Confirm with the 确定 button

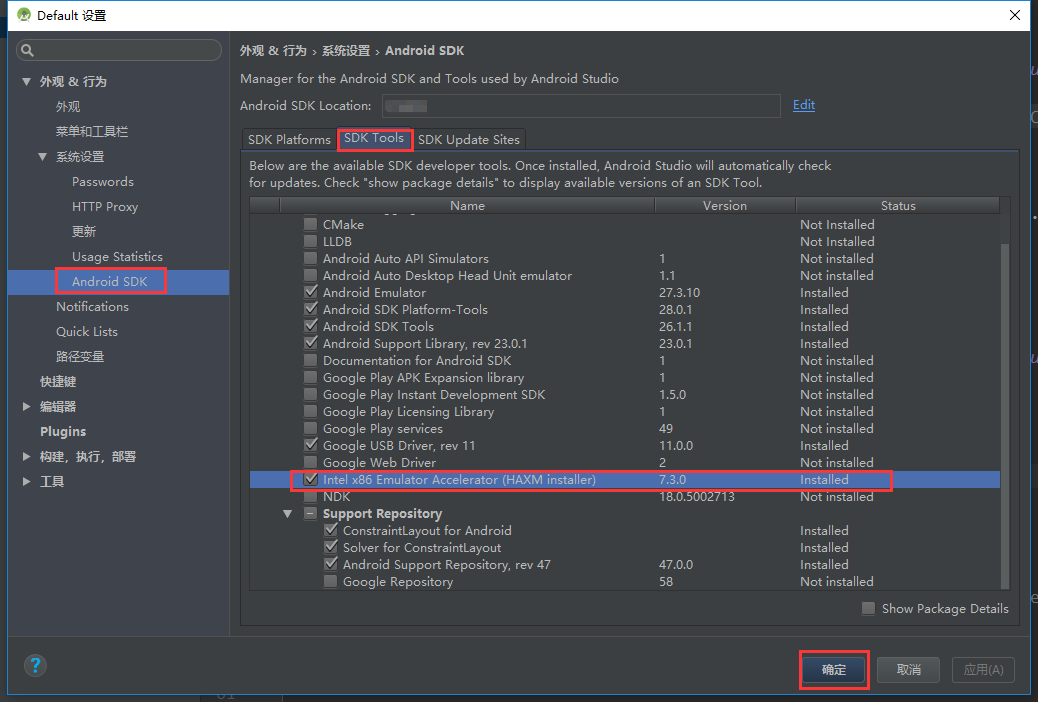[x=833, y=670]
